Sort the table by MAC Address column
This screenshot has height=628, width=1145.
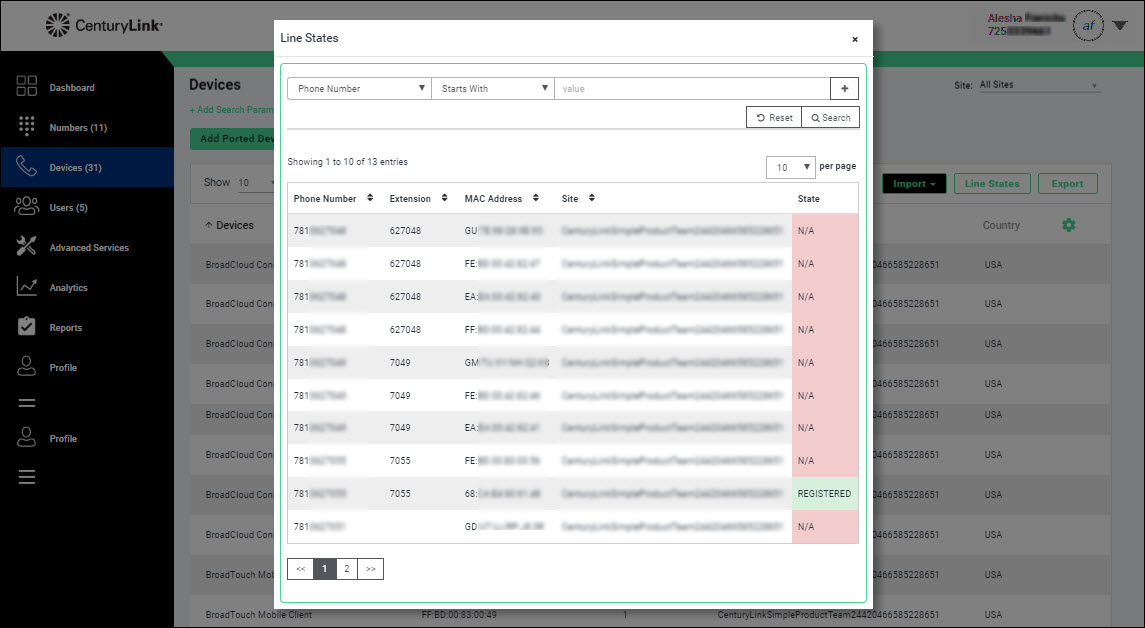pyautogui.click(x=501, y=199)
